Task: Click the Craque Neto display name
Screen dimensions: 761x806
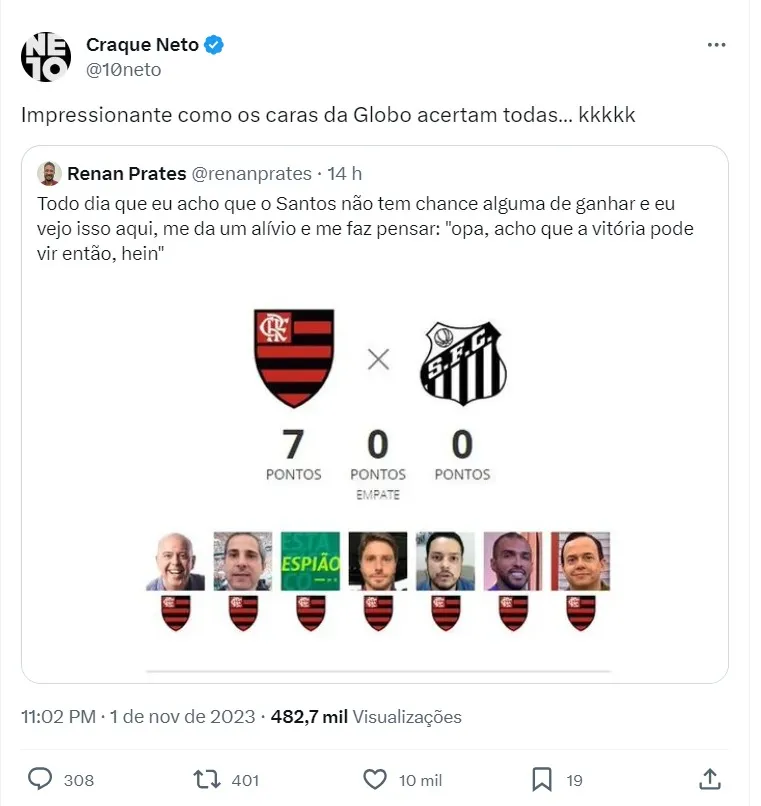Action: [x=142, y=45]
